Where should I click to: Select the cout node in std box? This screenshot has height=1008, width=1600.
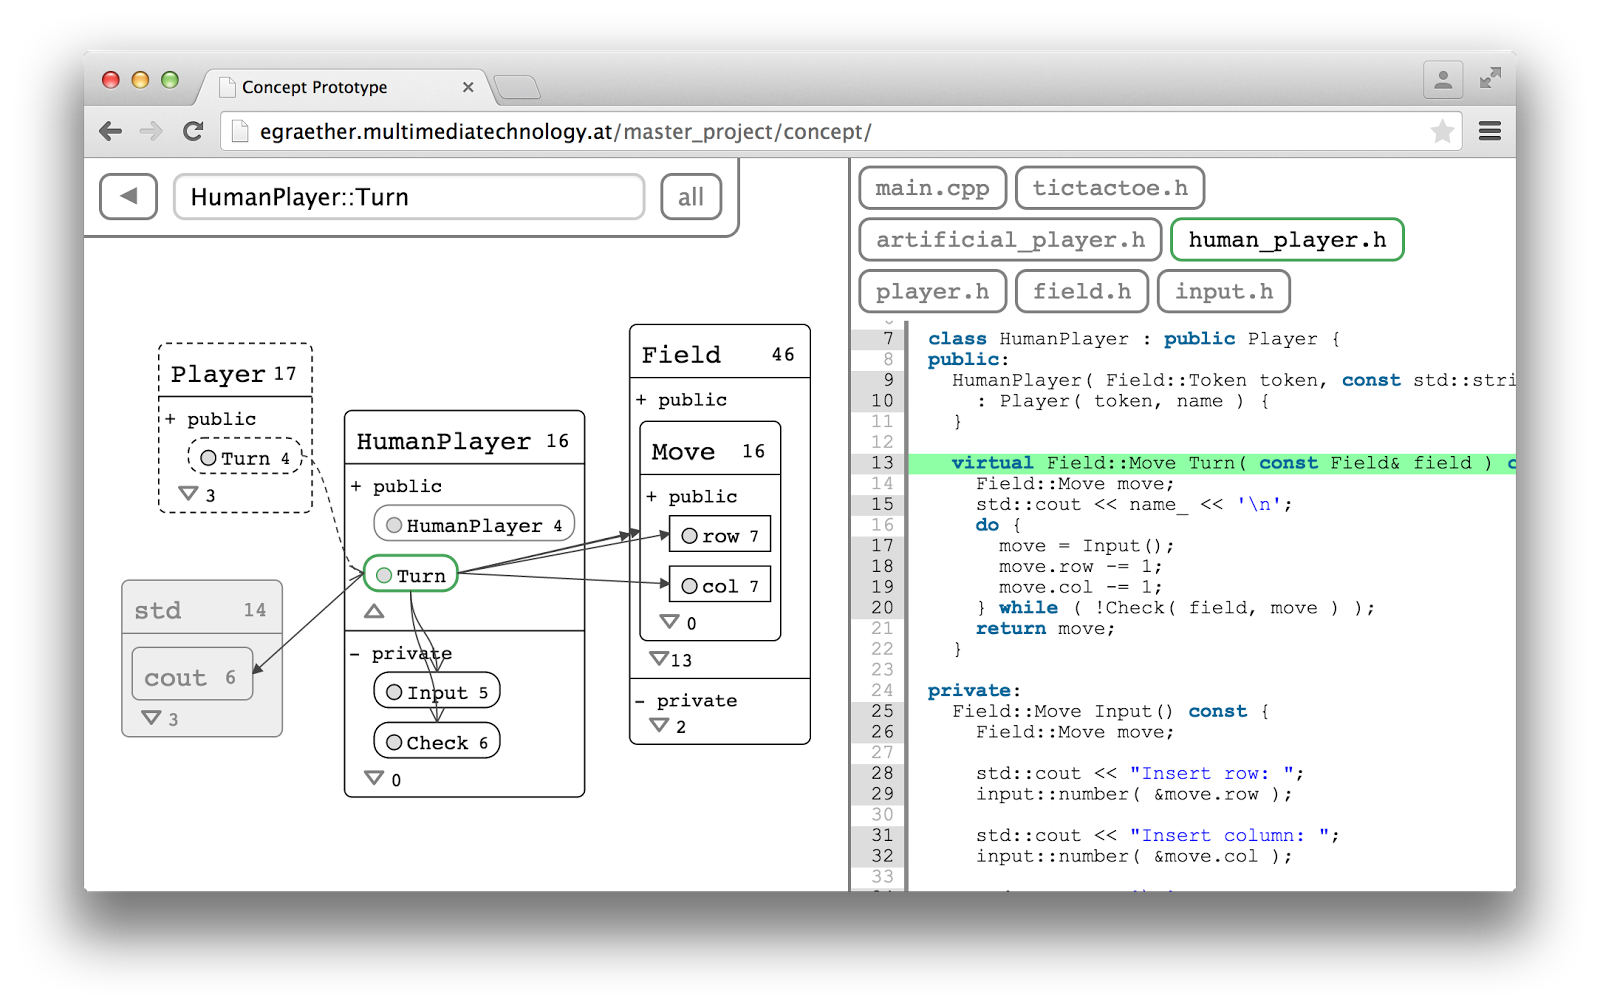click(191, 674)
